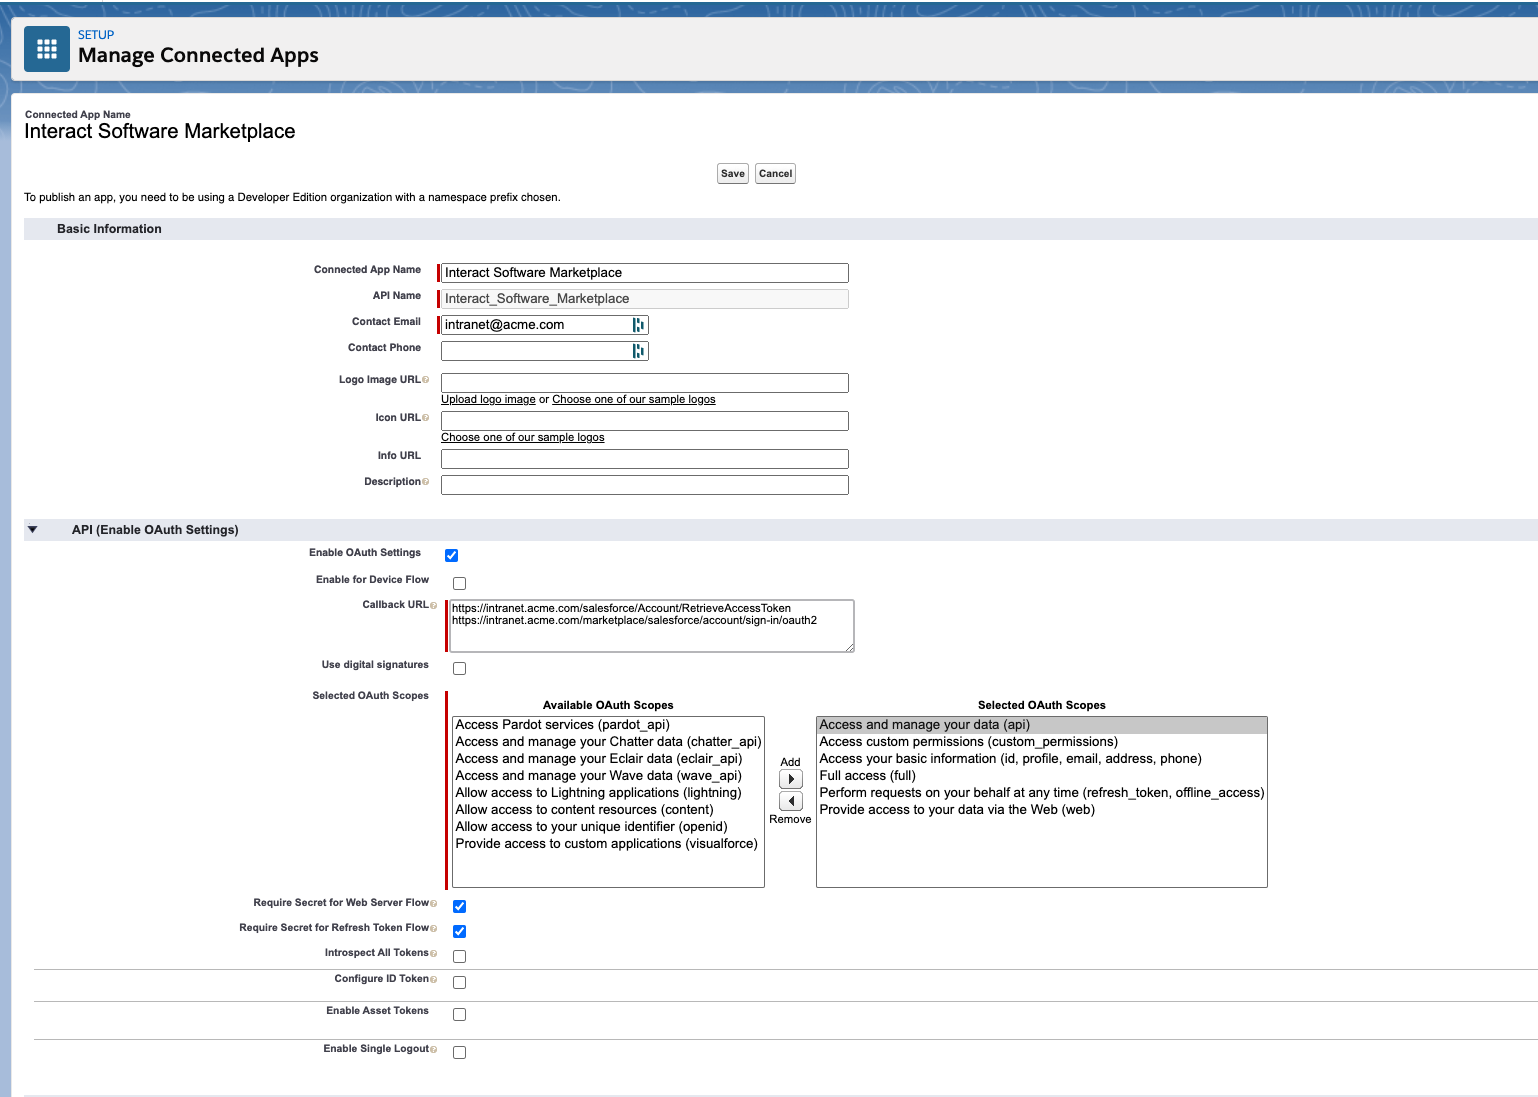Enable the Device Flow checkbox

(x=460, y=583)
